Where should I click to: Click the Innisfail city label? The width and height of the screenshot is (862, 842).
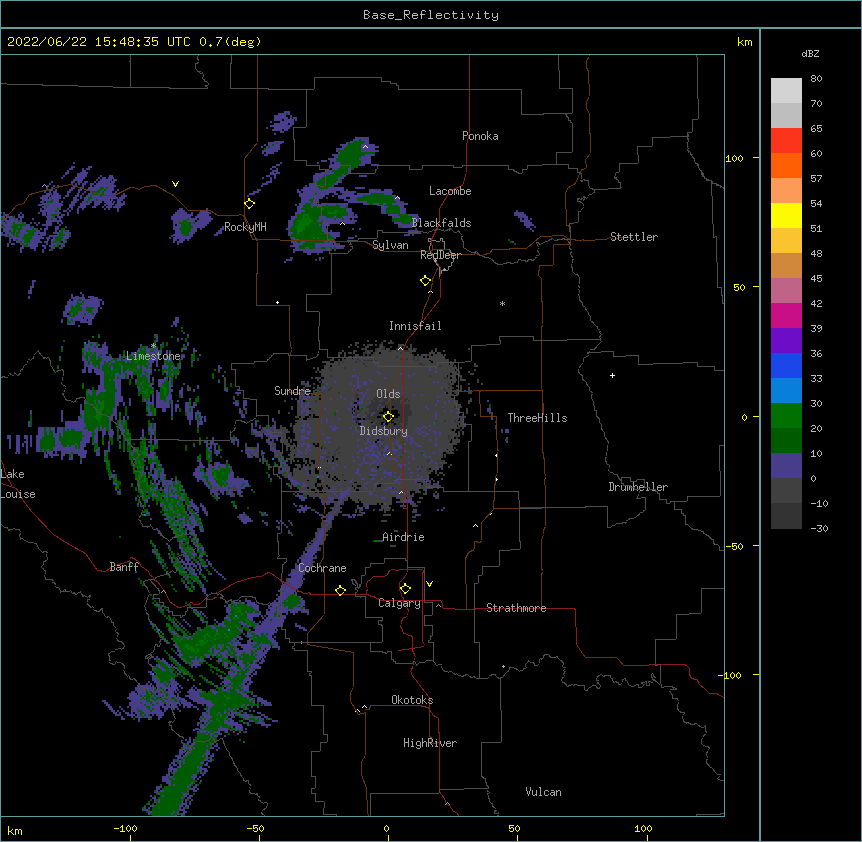(x=415, y=326)
